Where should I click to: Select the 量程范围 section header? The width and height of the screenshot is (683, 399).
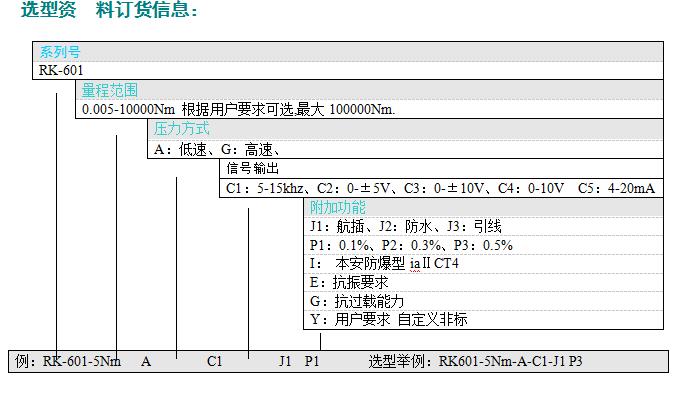[109, 90]
